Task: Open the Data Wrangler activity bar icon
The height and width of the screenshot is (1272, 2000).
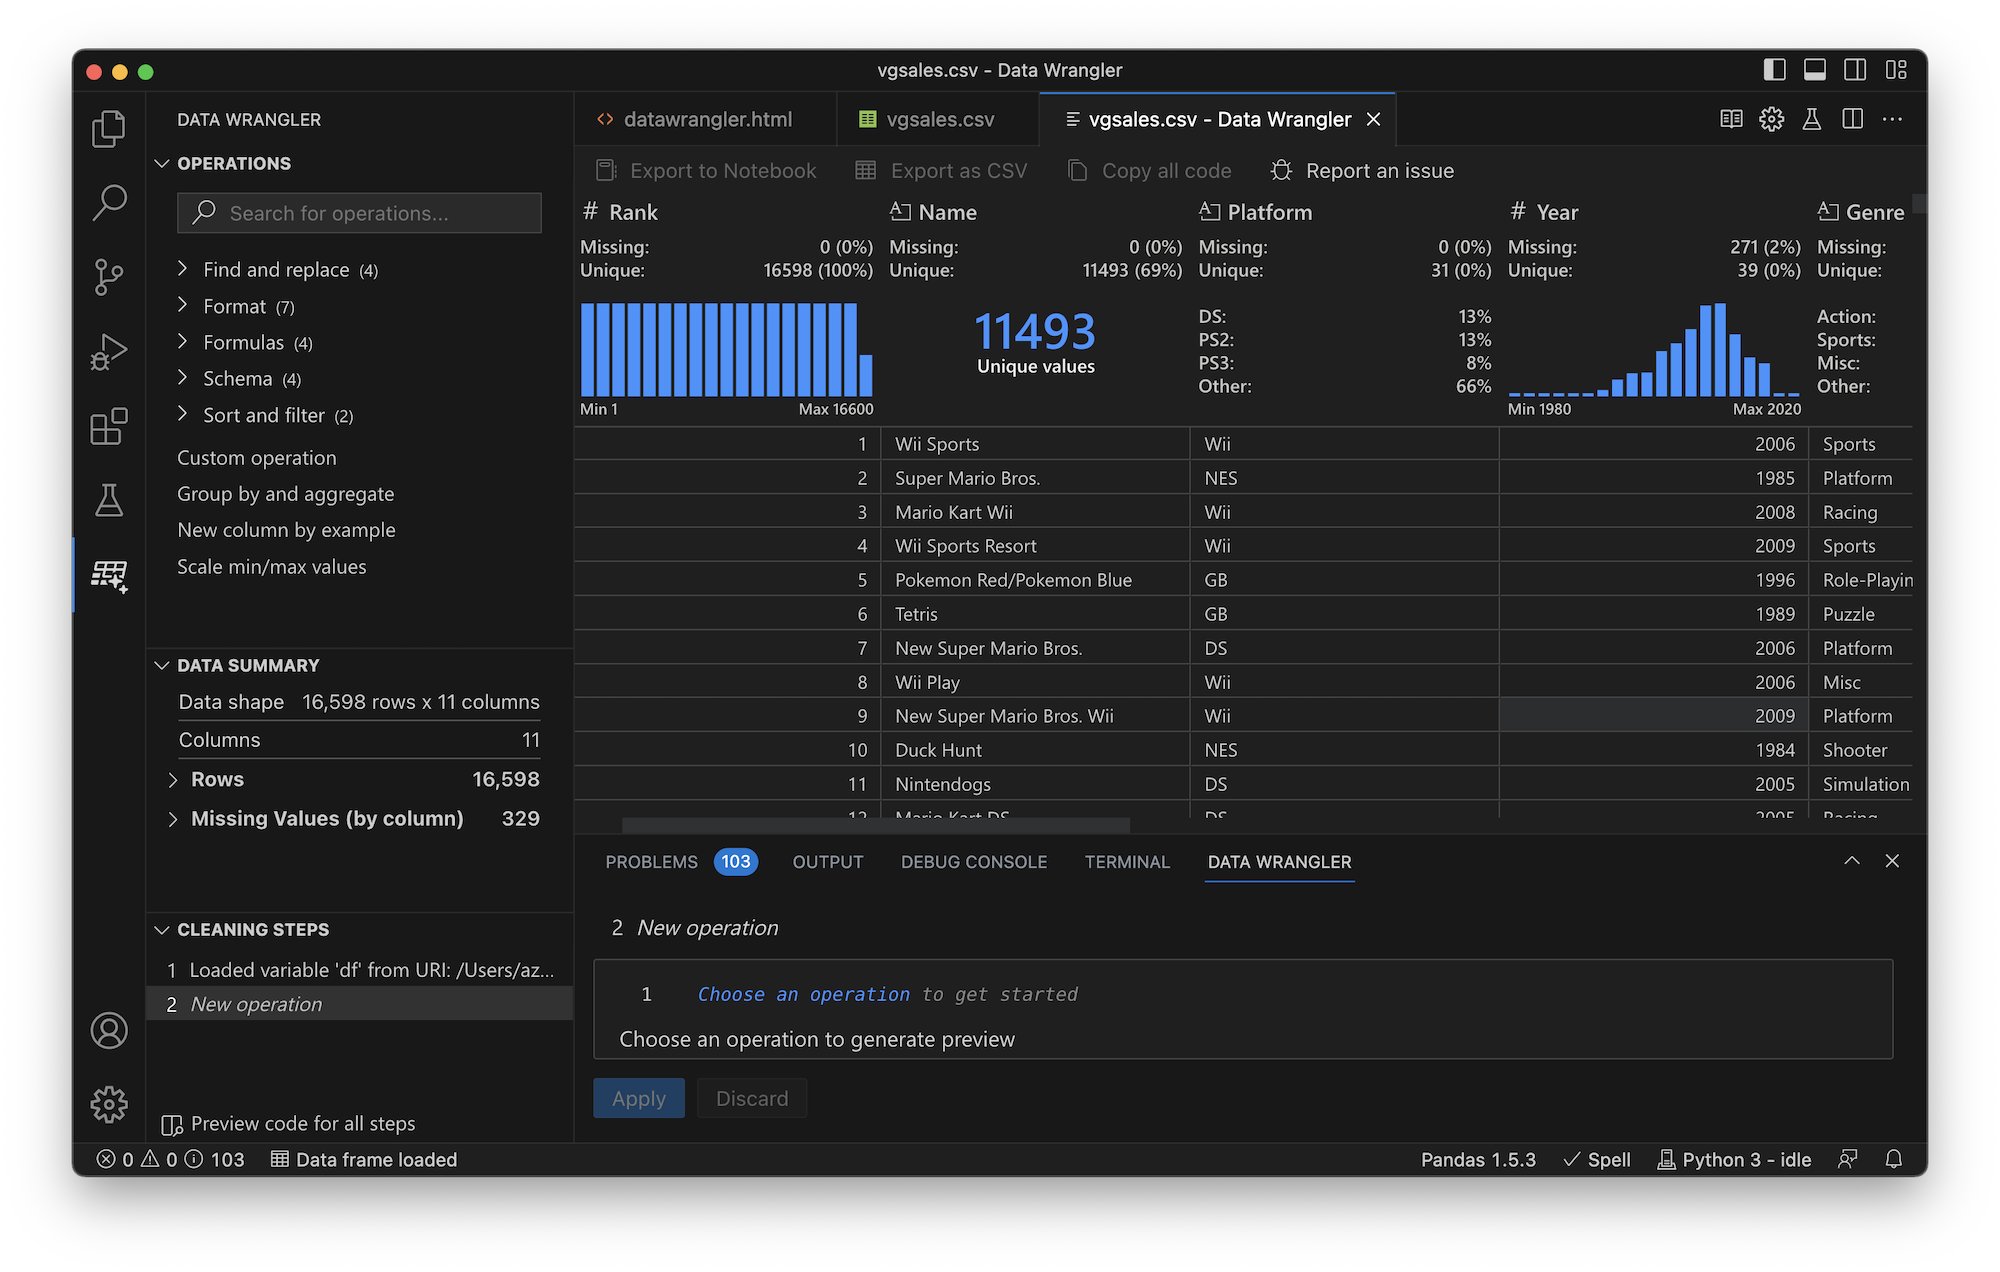Action: click(x=109, y=575)
